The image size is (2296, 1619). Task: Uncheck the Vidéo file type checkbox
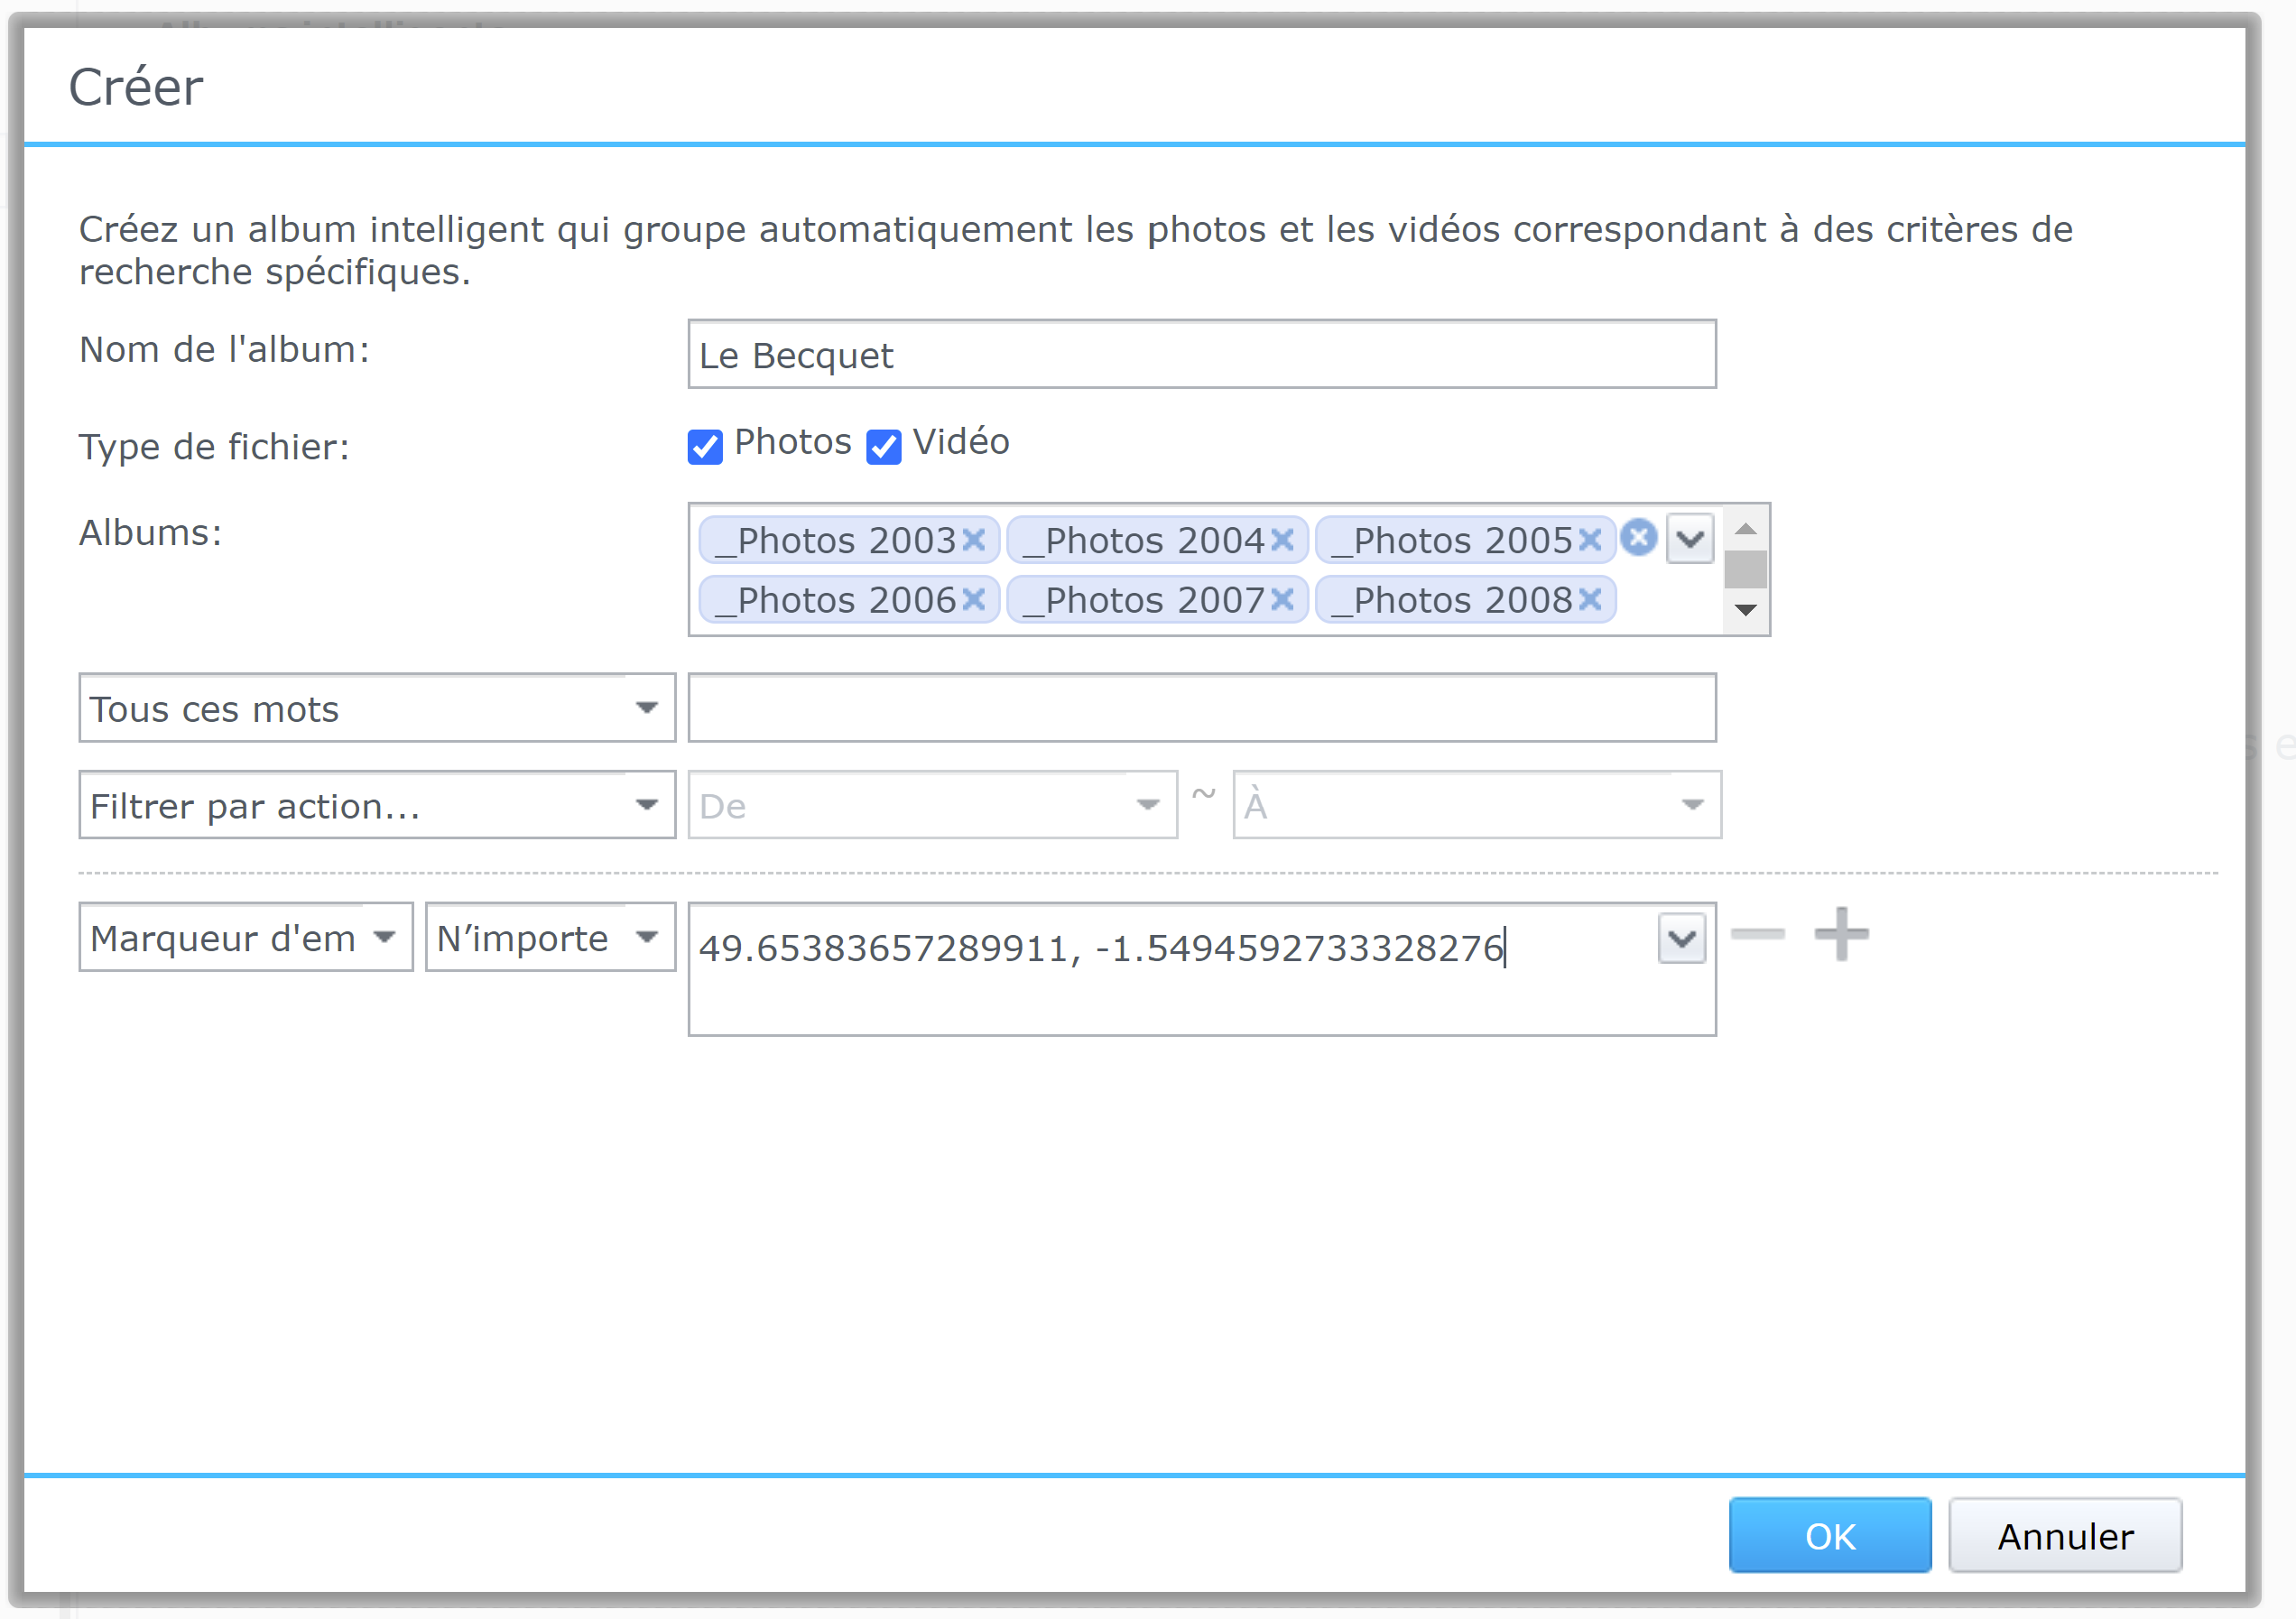883,446
